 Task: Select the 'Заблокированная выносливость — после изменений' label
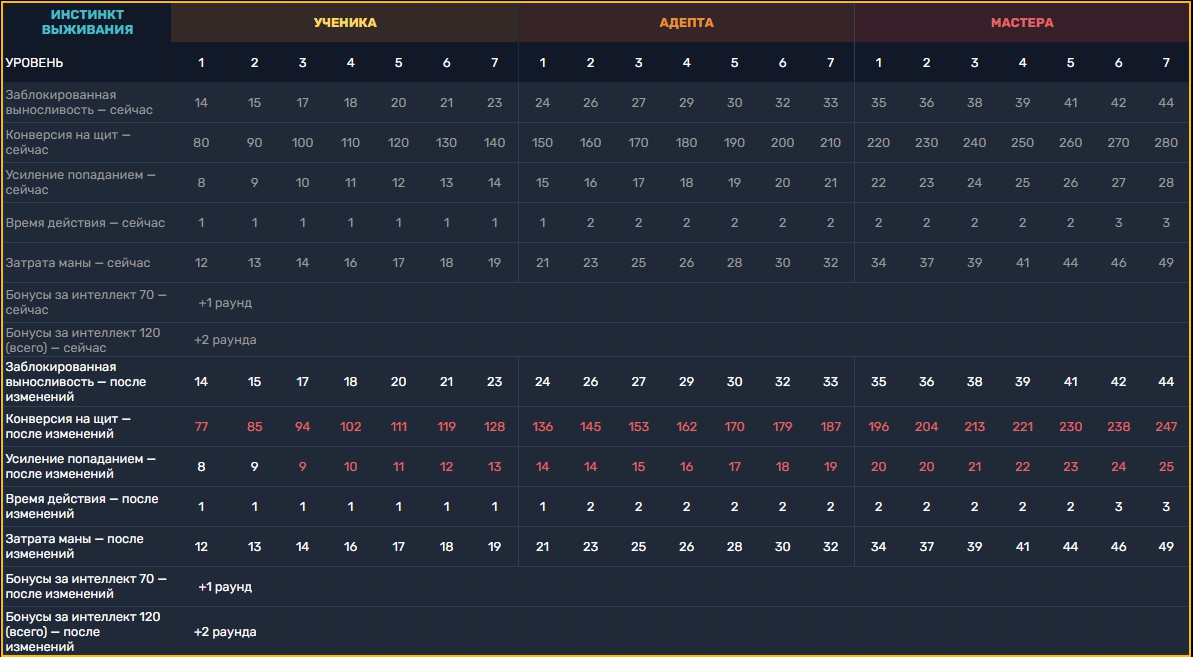point(76,382)
